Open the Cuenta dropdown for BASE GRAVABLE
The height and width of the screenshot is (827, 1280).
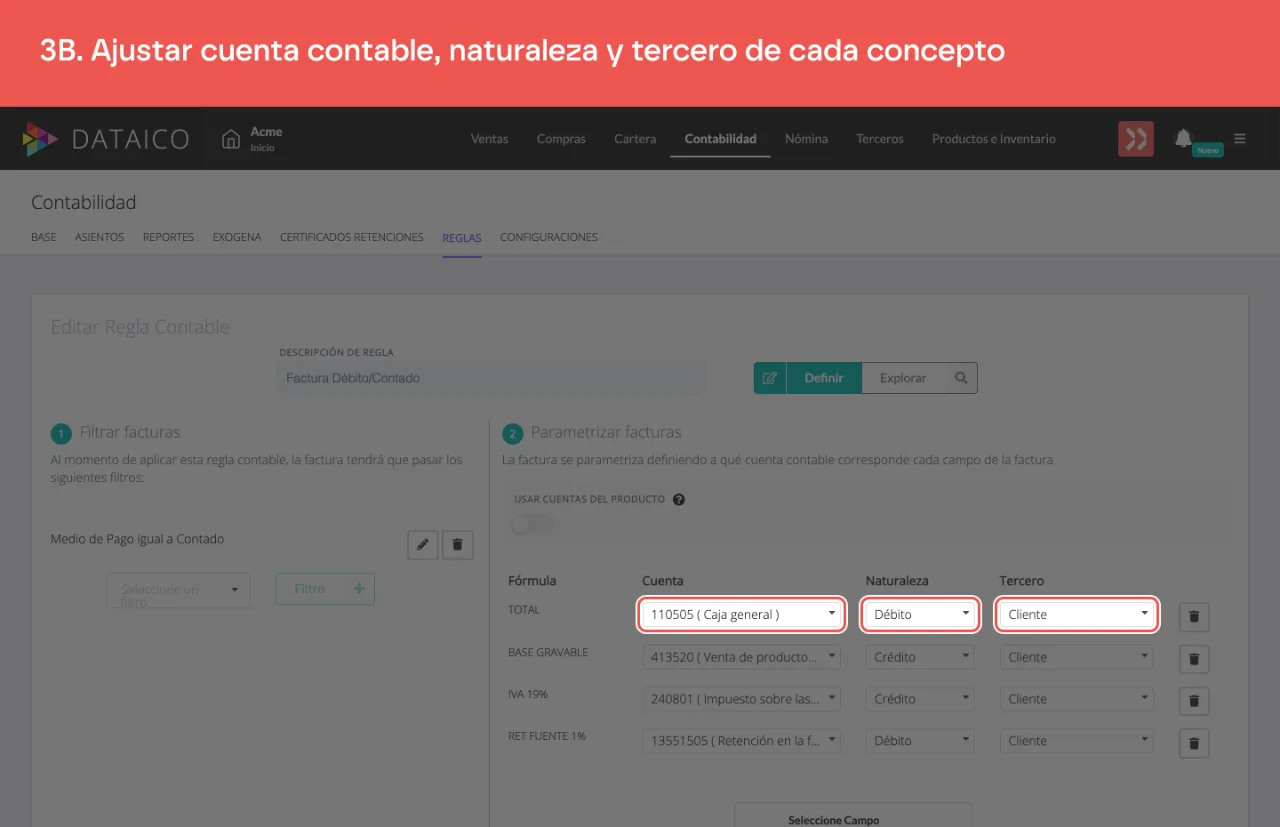(742, 657)
